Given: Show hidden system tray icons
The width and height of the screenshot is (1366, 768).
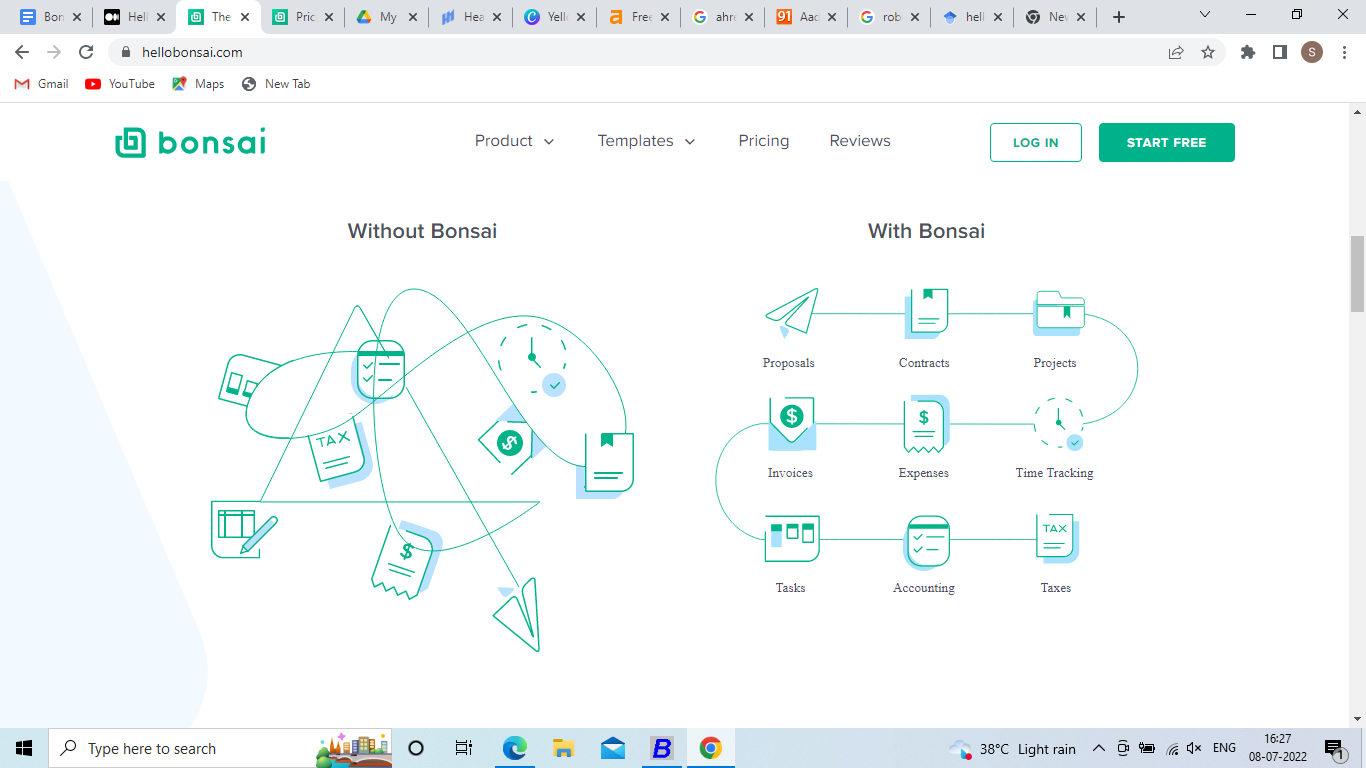Looking at the screenshot, I should pos(1098,748).
